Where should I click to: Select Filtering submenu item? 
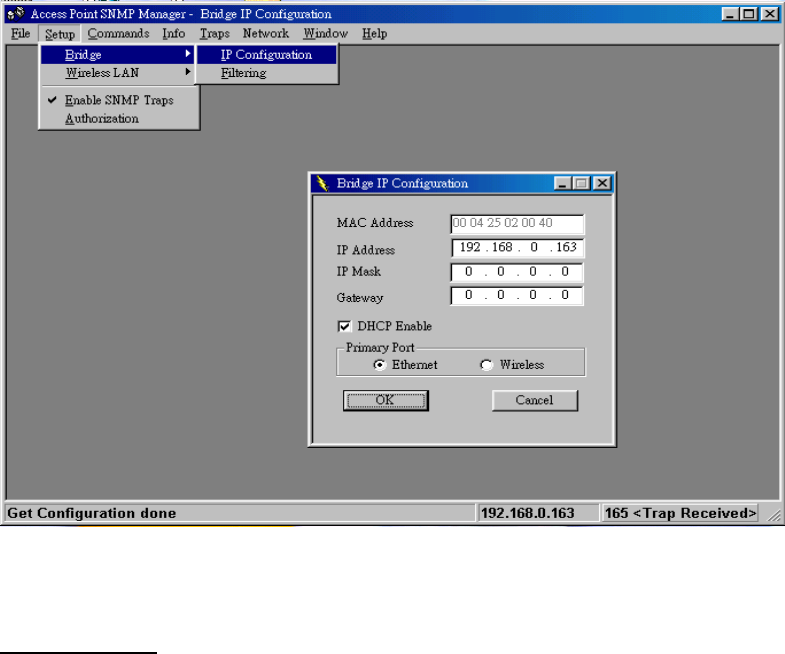266,73
